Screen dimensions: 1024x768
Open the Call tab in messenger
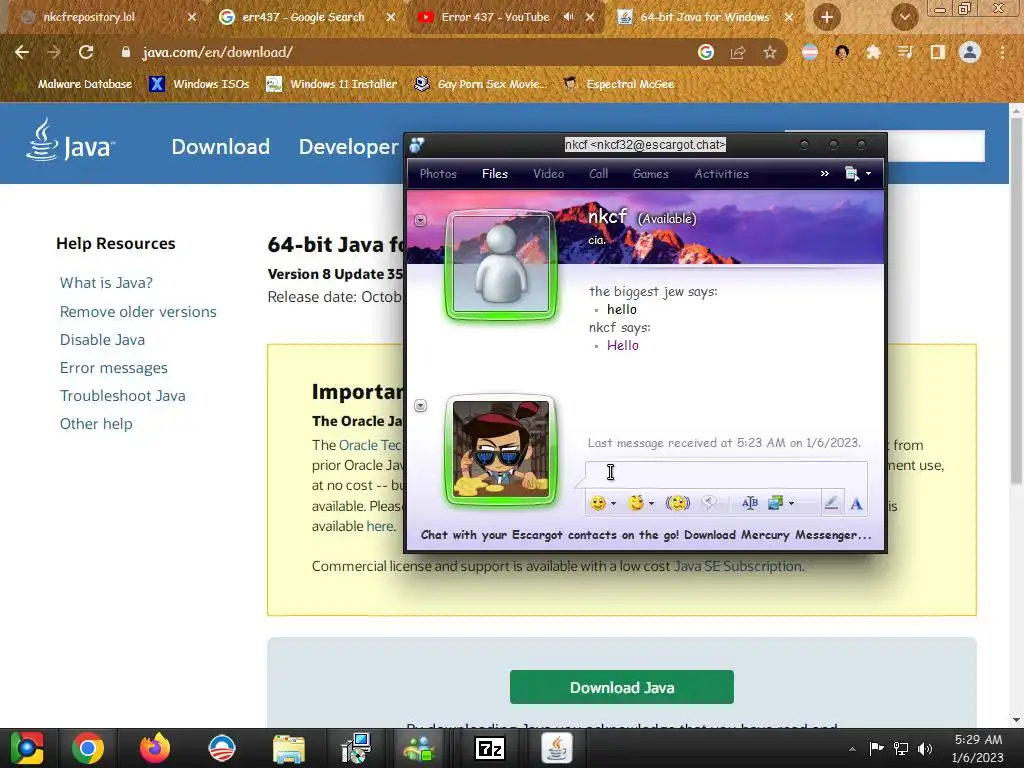pos(598,174)
